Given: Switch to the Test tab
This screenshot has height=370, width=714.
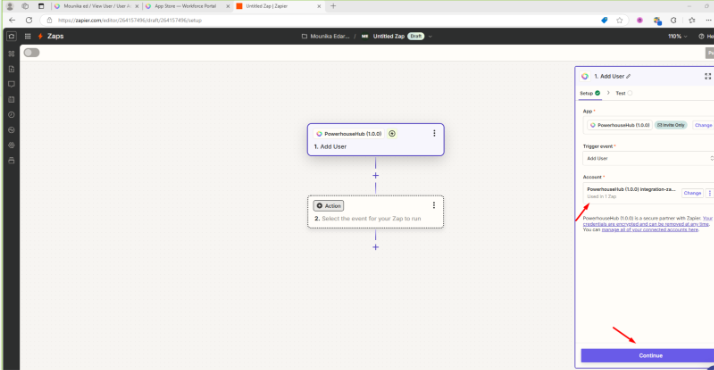Looking at the screenshot, I should coord(624,93).
